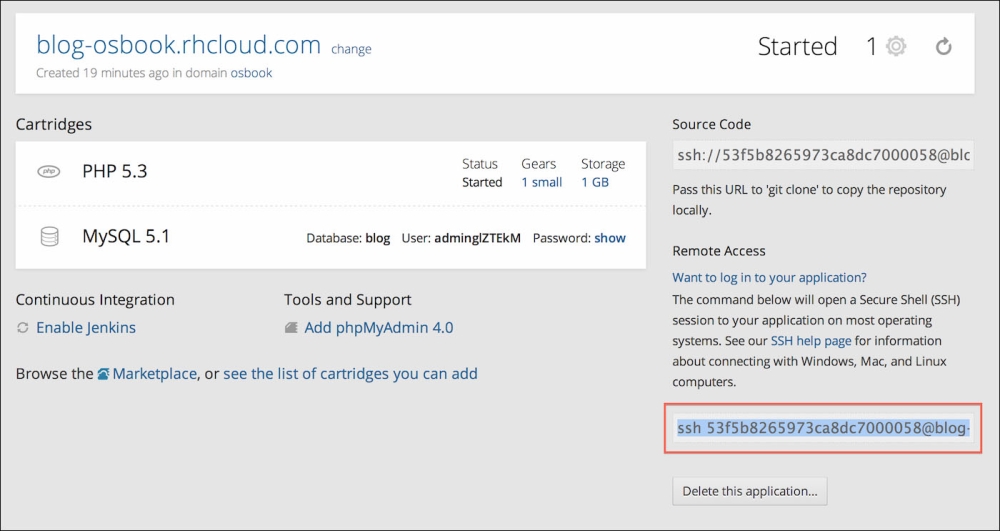The height and width of the screenshot is (531, 1000).
Task: Click the PHP cartridge icon
Action: tap(48, 171)
